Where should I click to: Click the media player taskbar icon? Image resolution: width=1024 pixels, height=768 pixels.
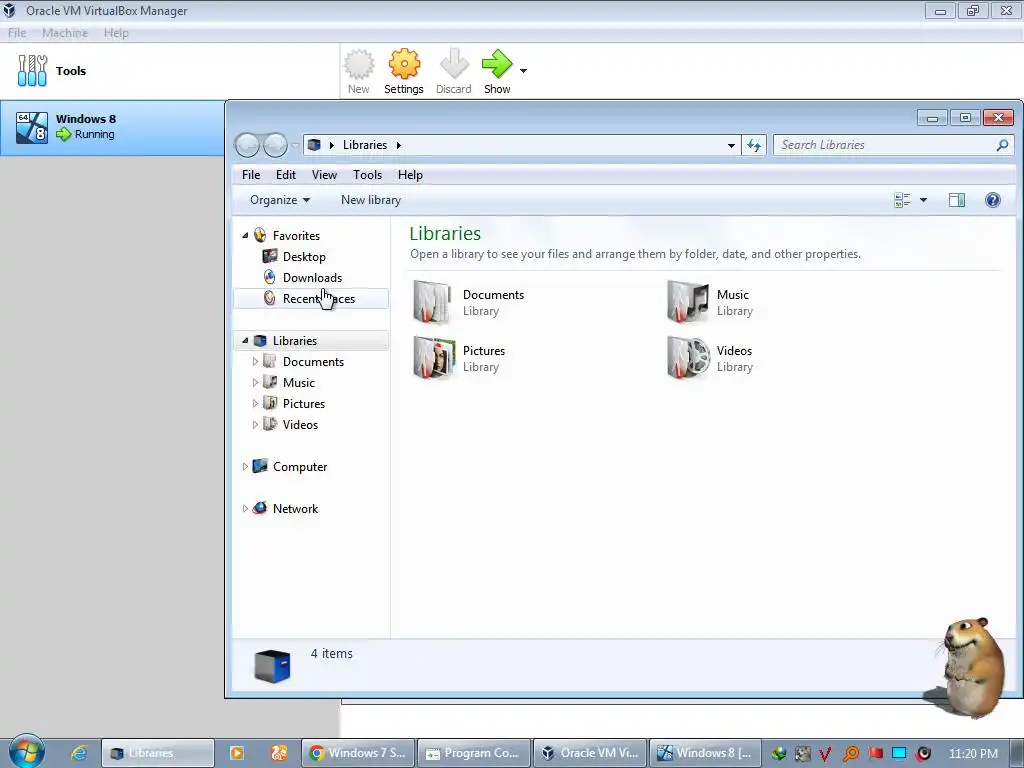click(x=236, y=753)
